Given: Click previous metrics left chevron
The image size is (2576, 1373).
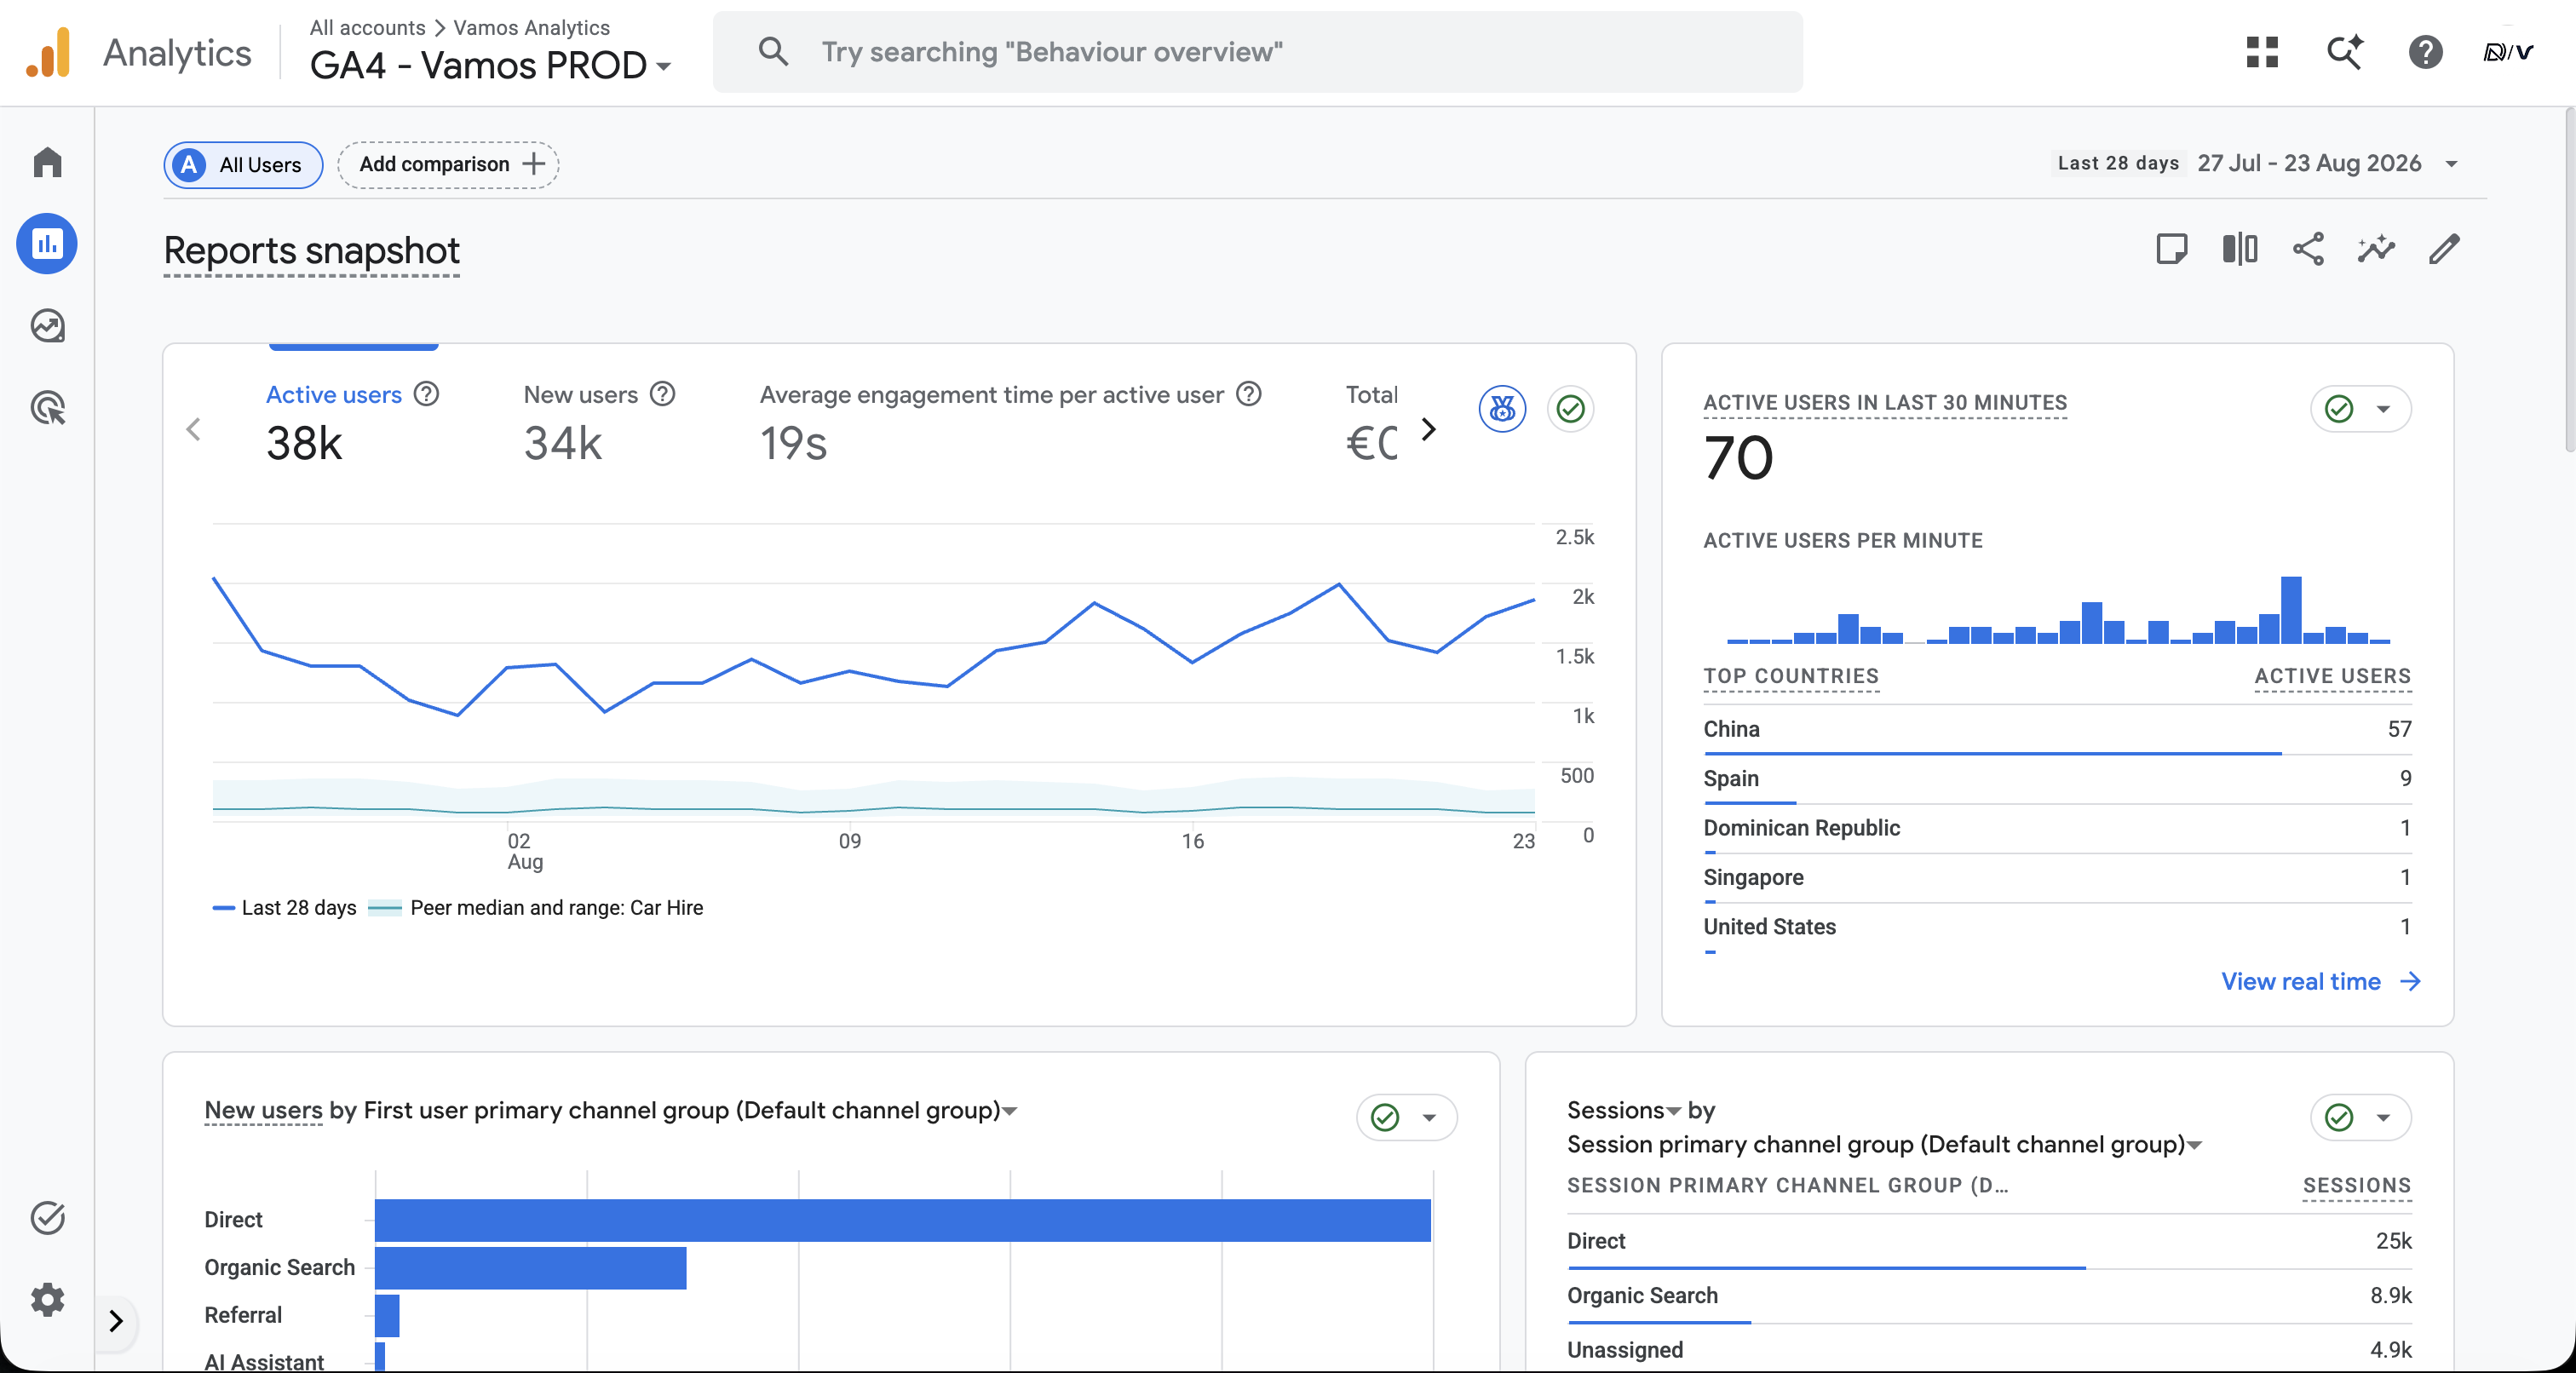Looking at the screenshot, I should click(194, 429).
